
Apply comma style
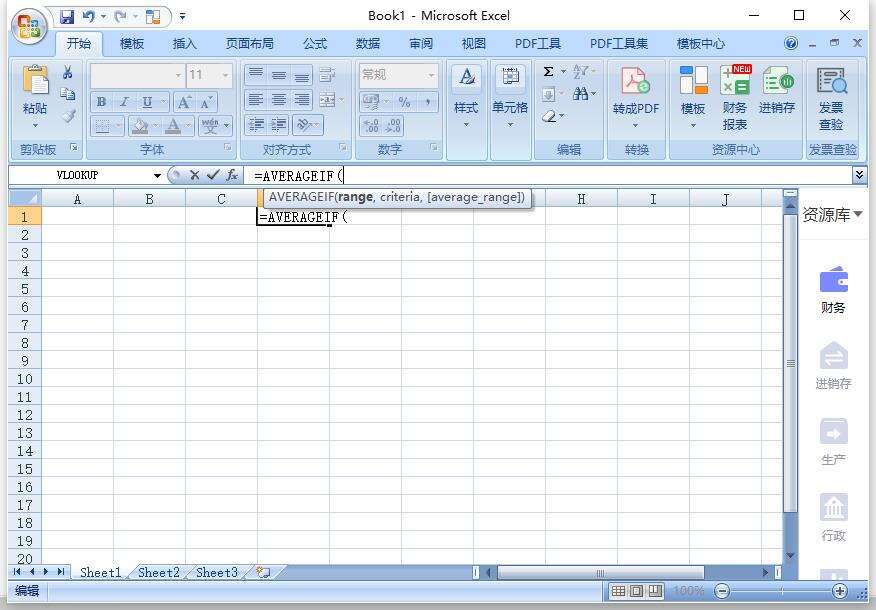coord(428,102)
